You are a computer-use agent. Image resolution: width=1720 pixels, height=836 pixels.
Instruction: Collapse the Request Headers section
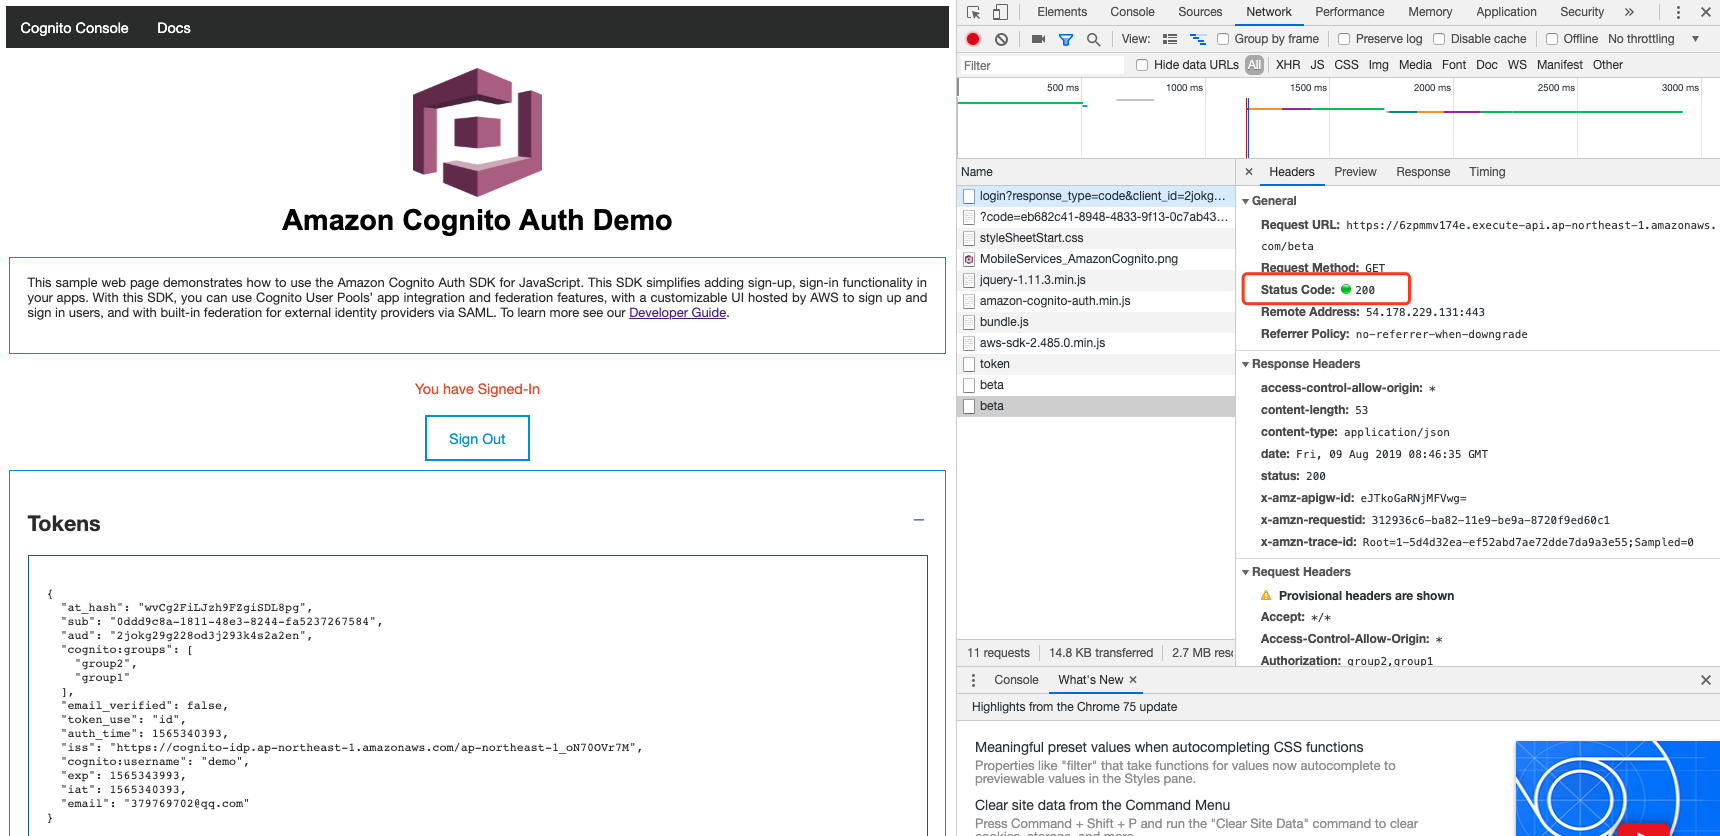[x=1246, y=572]
